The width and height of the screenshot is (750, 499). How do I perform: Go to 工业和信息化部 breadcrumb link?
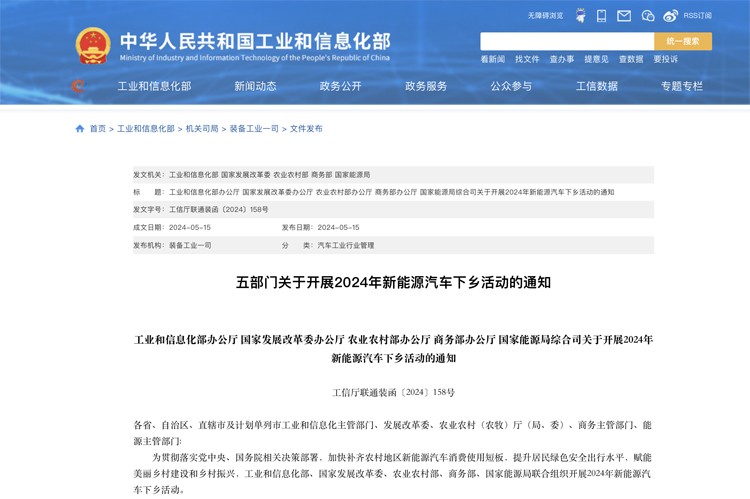click(x=146, y=129)
